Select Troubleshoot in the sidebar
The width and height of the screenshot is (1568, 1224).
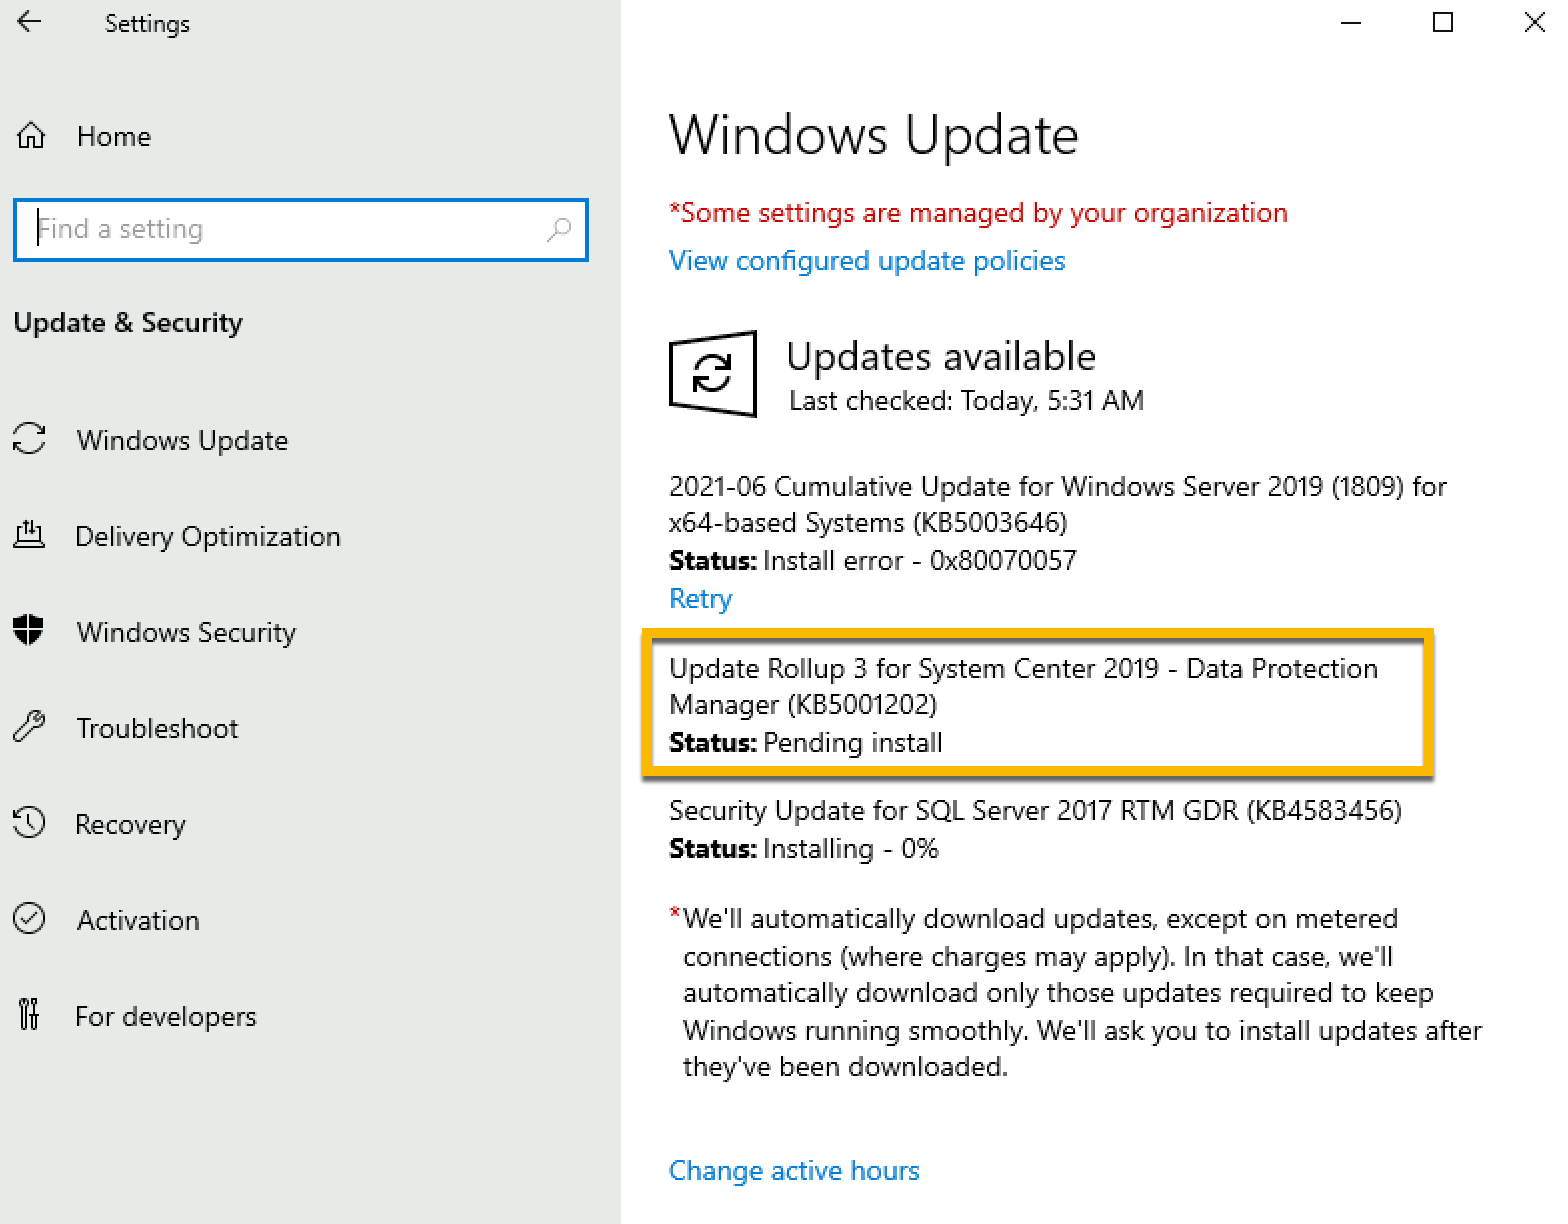point(158,728)
